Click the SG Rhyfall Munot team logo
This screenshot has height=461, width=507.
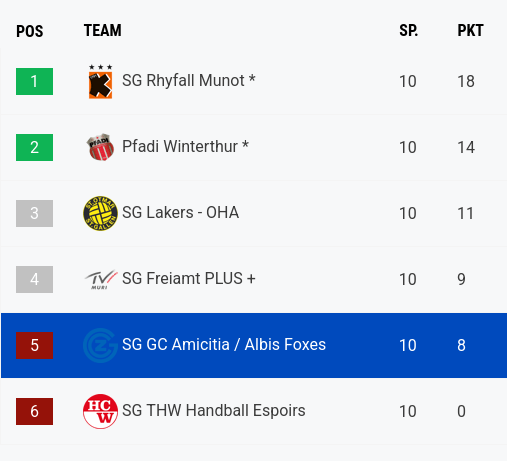(x=100, y=82)
